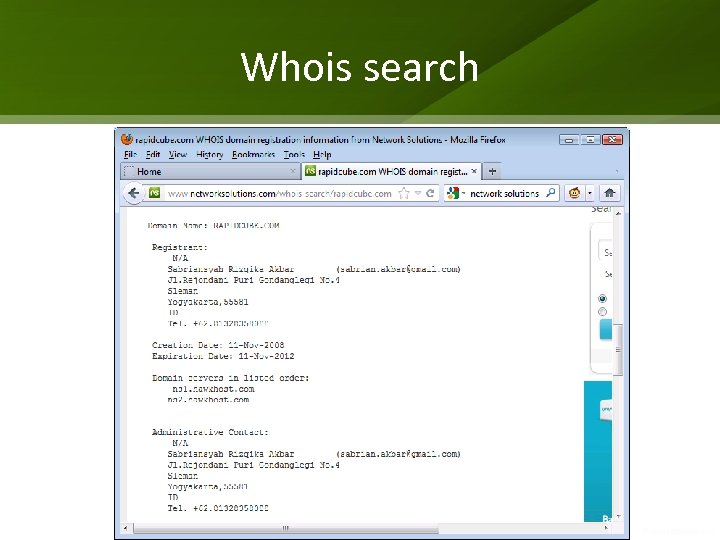This screenshot has width=720, height=540.
Task: Click the Registrant heading text
Action: (180, 247)
